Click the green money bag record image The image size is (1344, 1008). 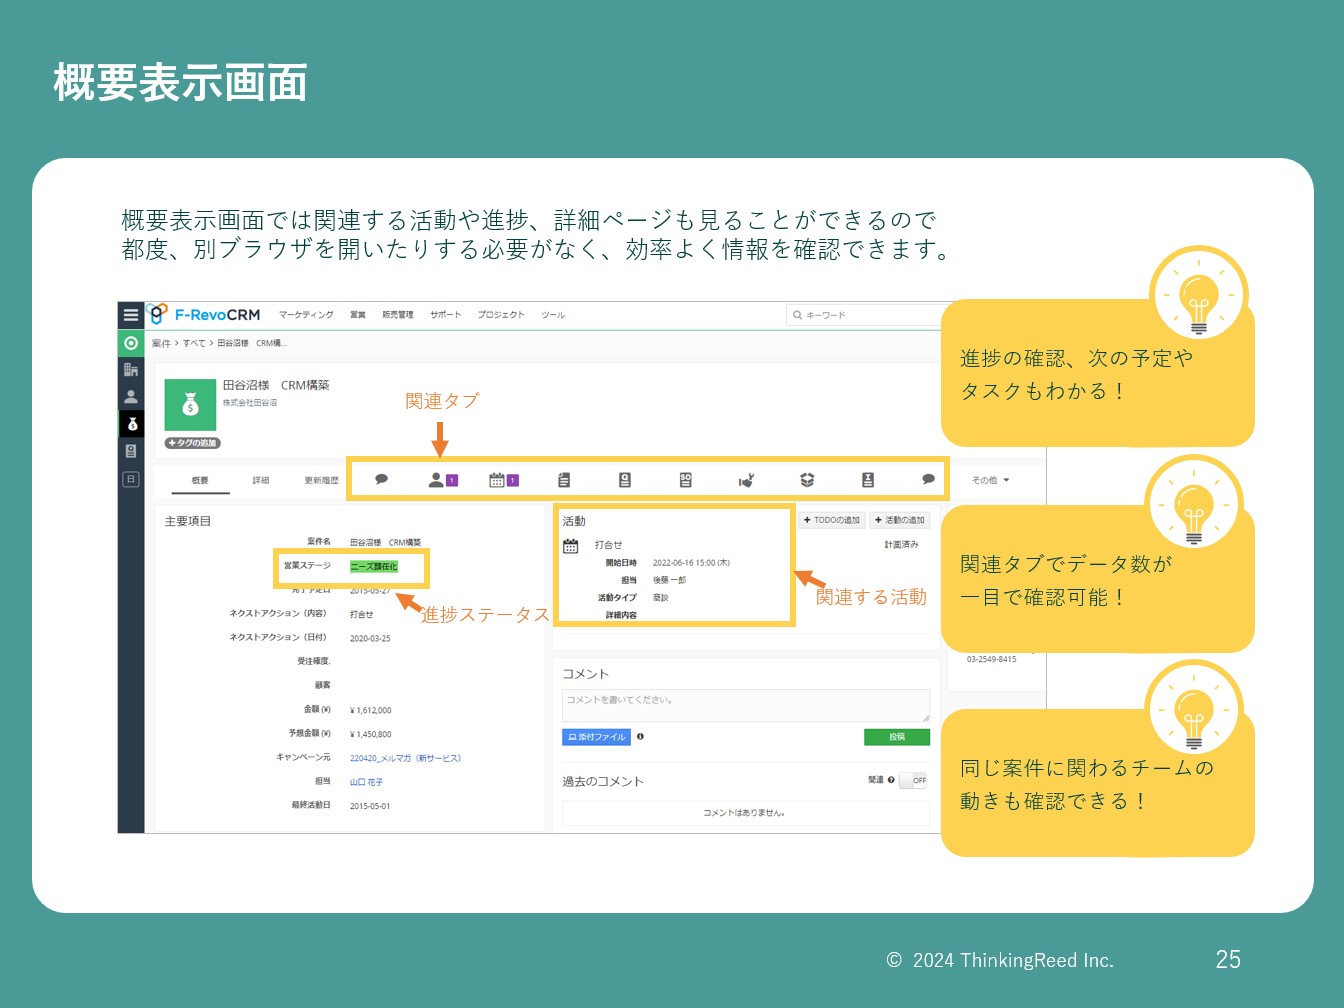coord(190,404)
